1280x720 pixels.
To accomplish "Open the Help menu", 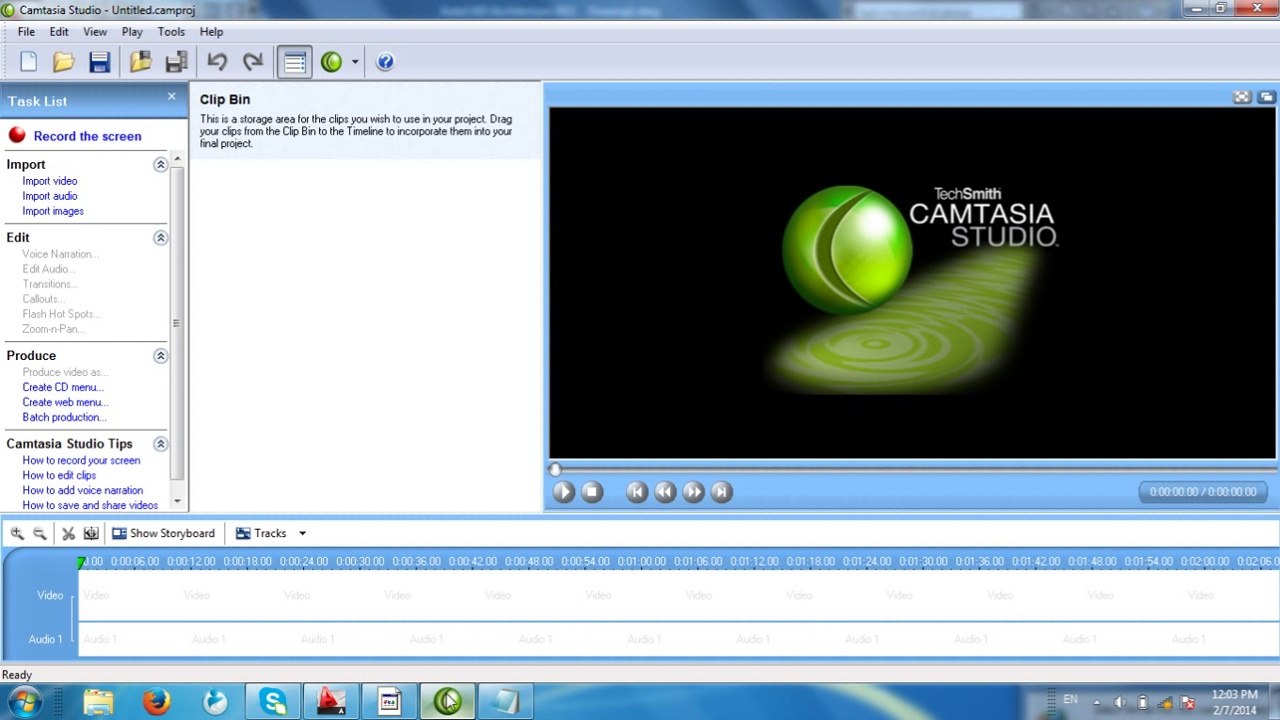I will pyautogui.click(x=211, y=32).
